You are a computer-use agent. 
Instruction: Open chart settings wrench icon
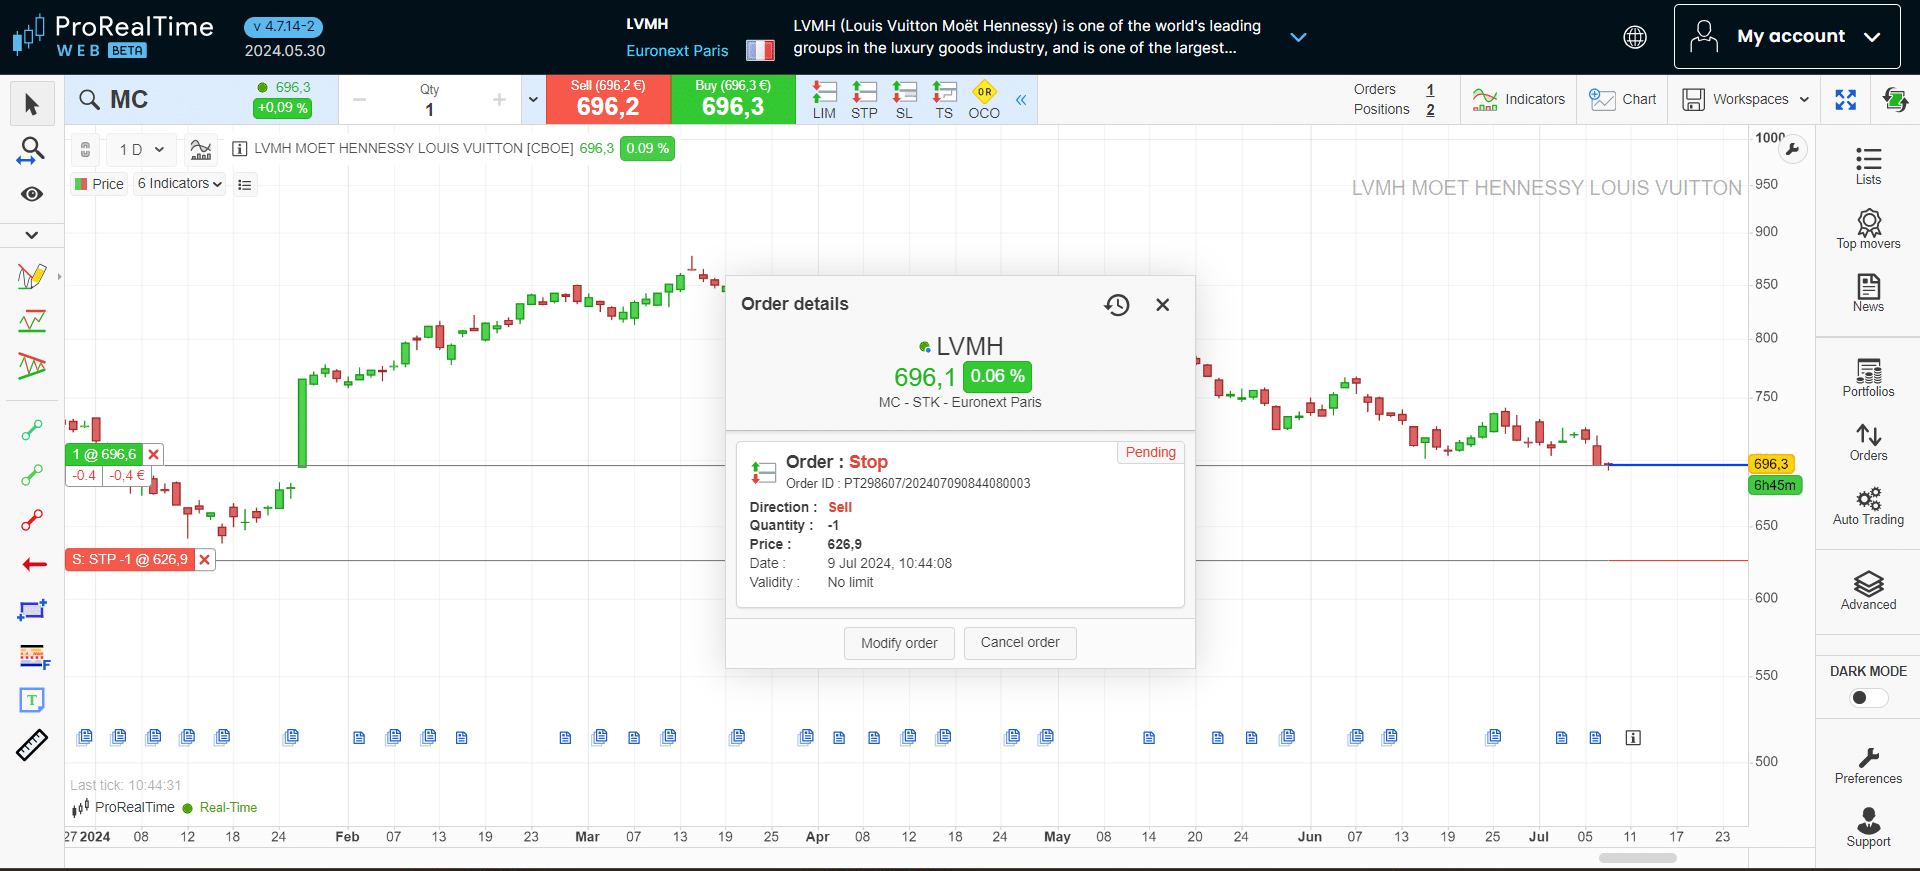click(x=1793, y=150)
